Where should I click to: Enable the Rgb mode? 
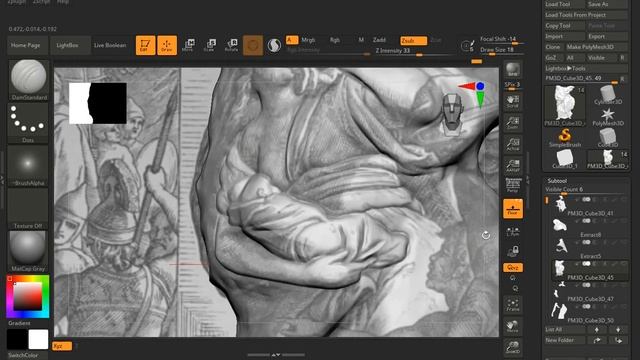coord(334,40)
